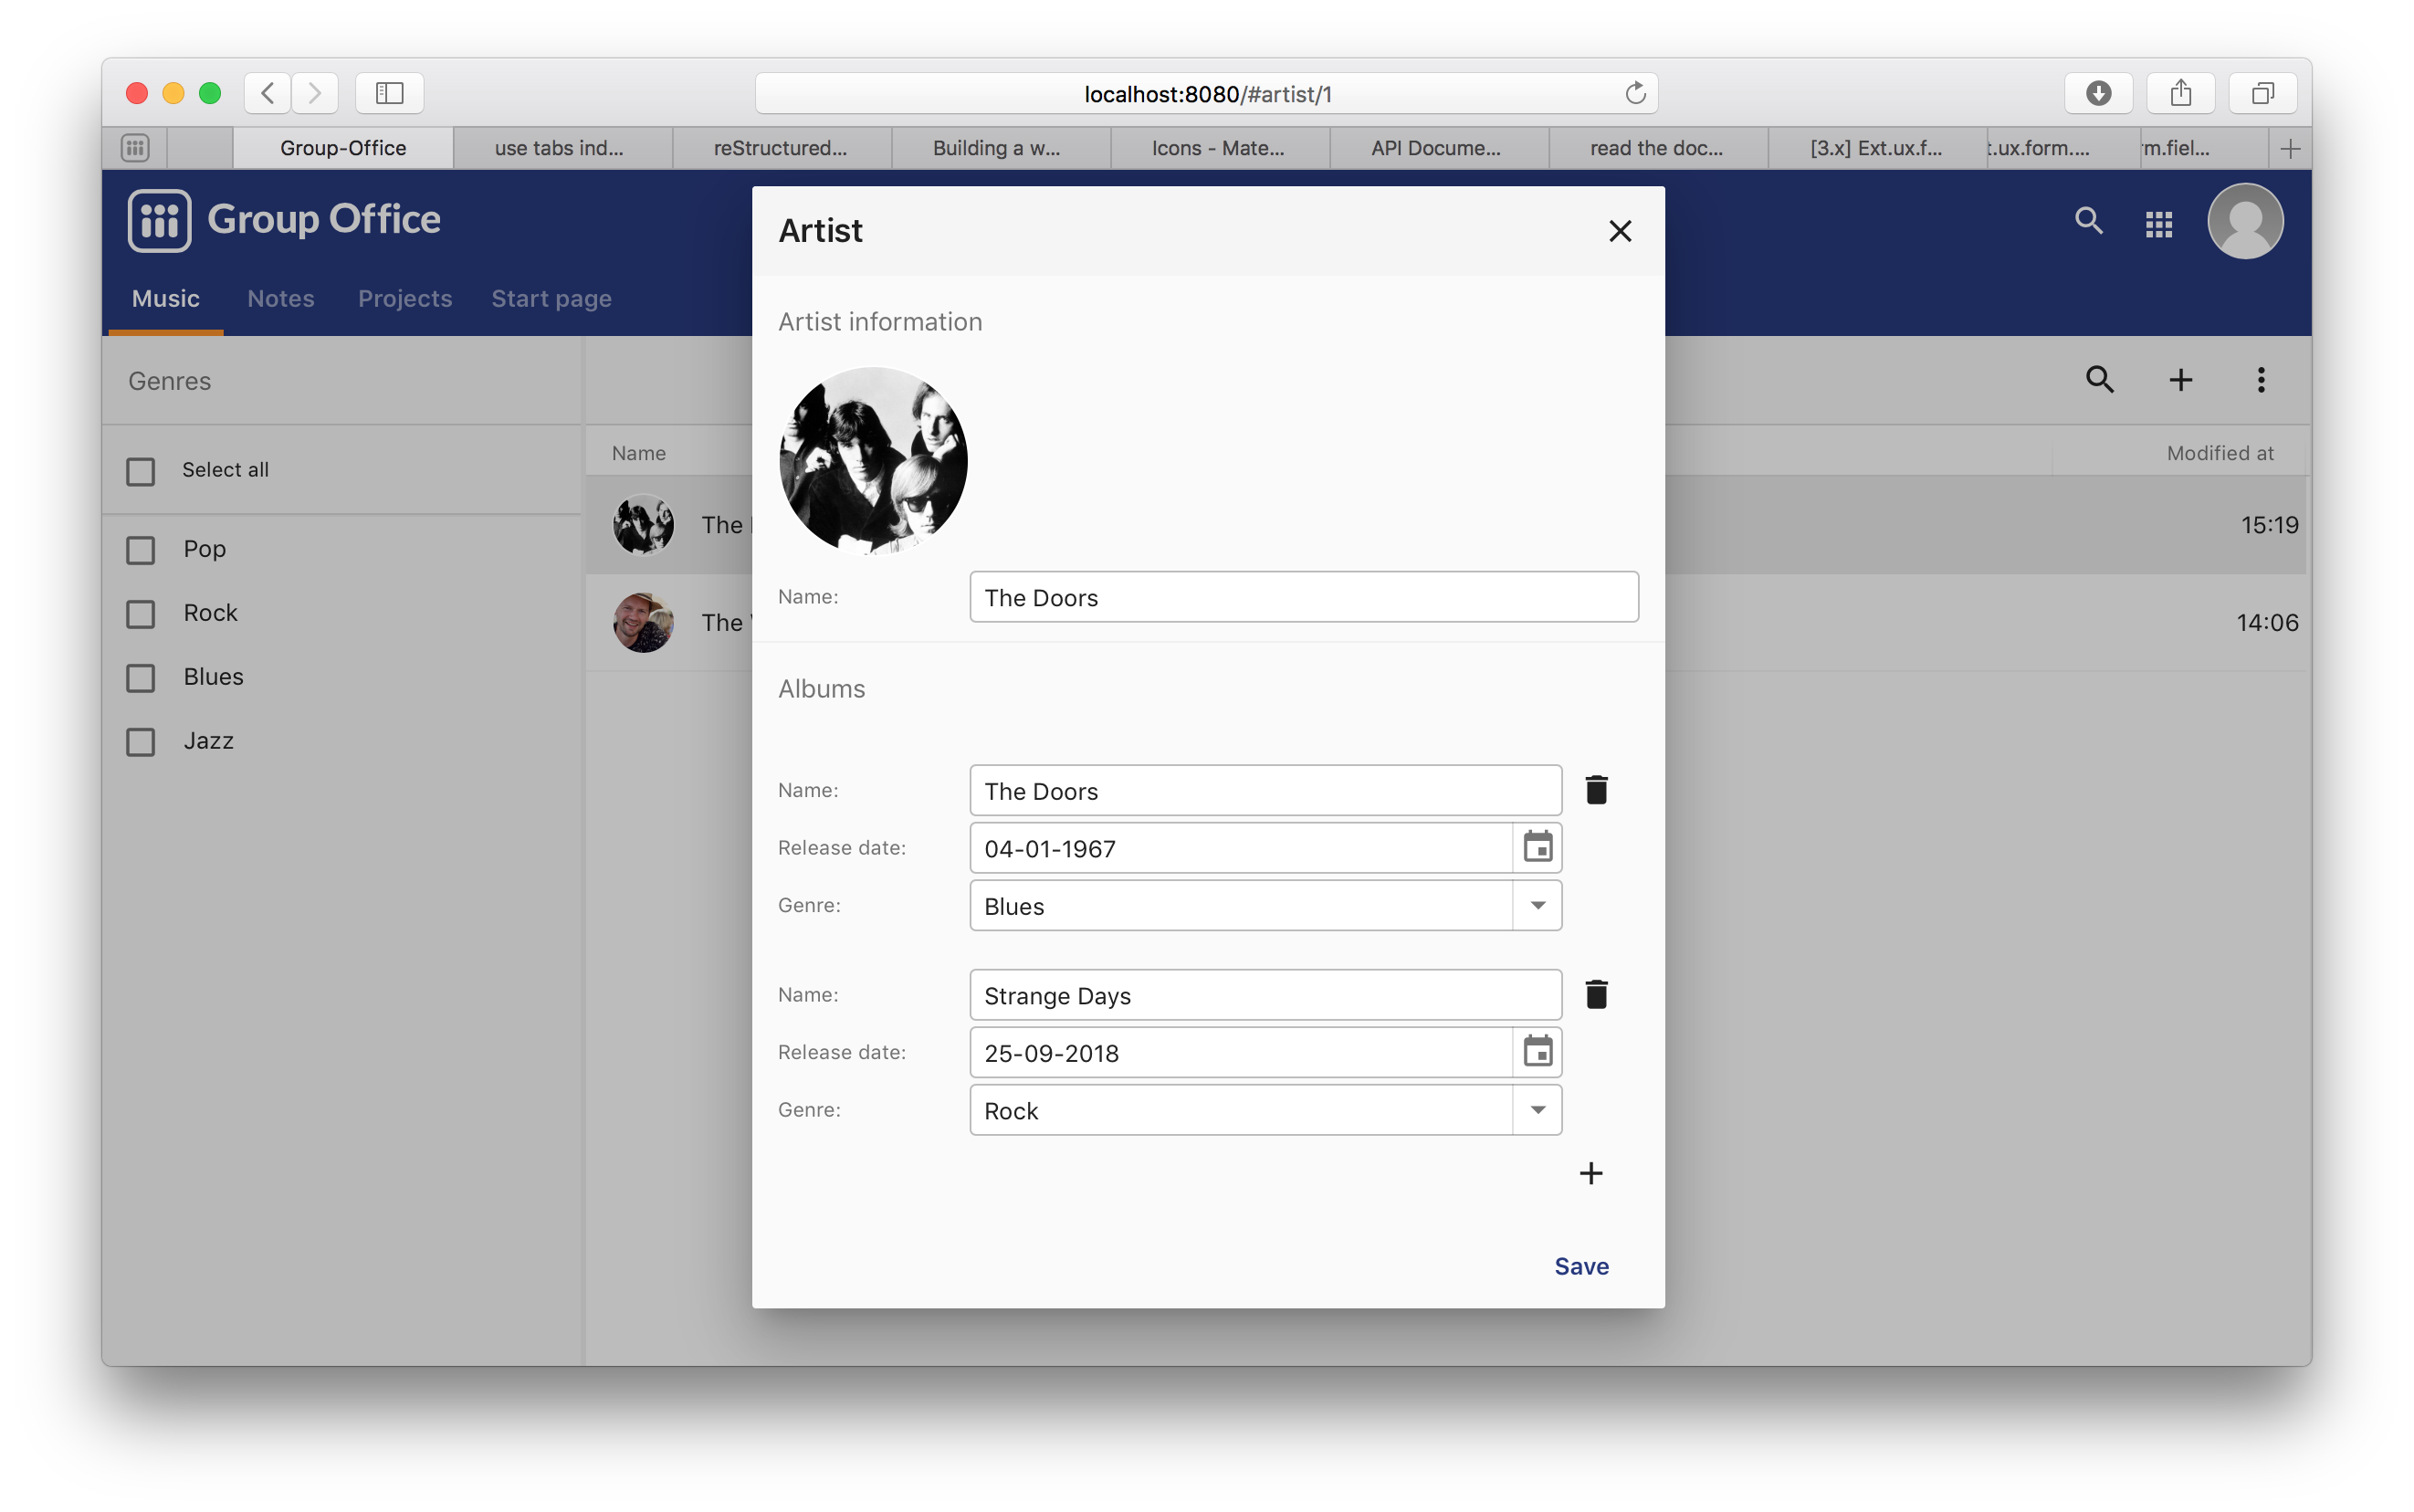Screen dimensions: 2414x1512
Task: Save the artist changes
Action: point(1581,1266)
